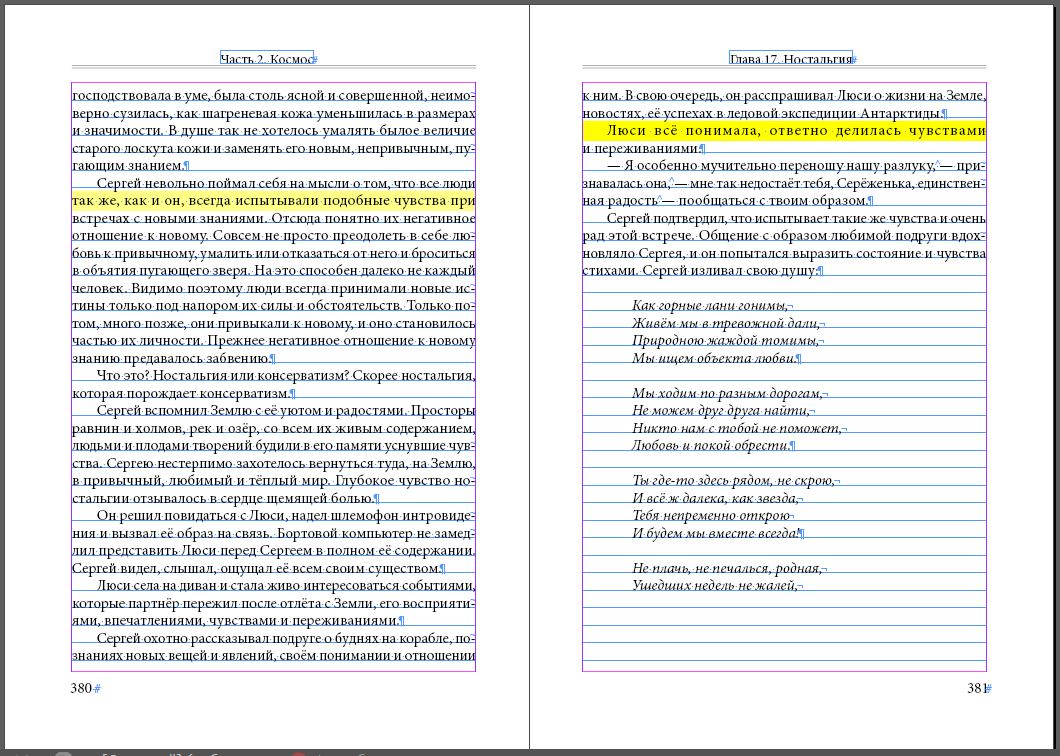
Task: Click the line "Что это? Ностальгия или консерватизм?"
Action: click(x=286, y=375)
